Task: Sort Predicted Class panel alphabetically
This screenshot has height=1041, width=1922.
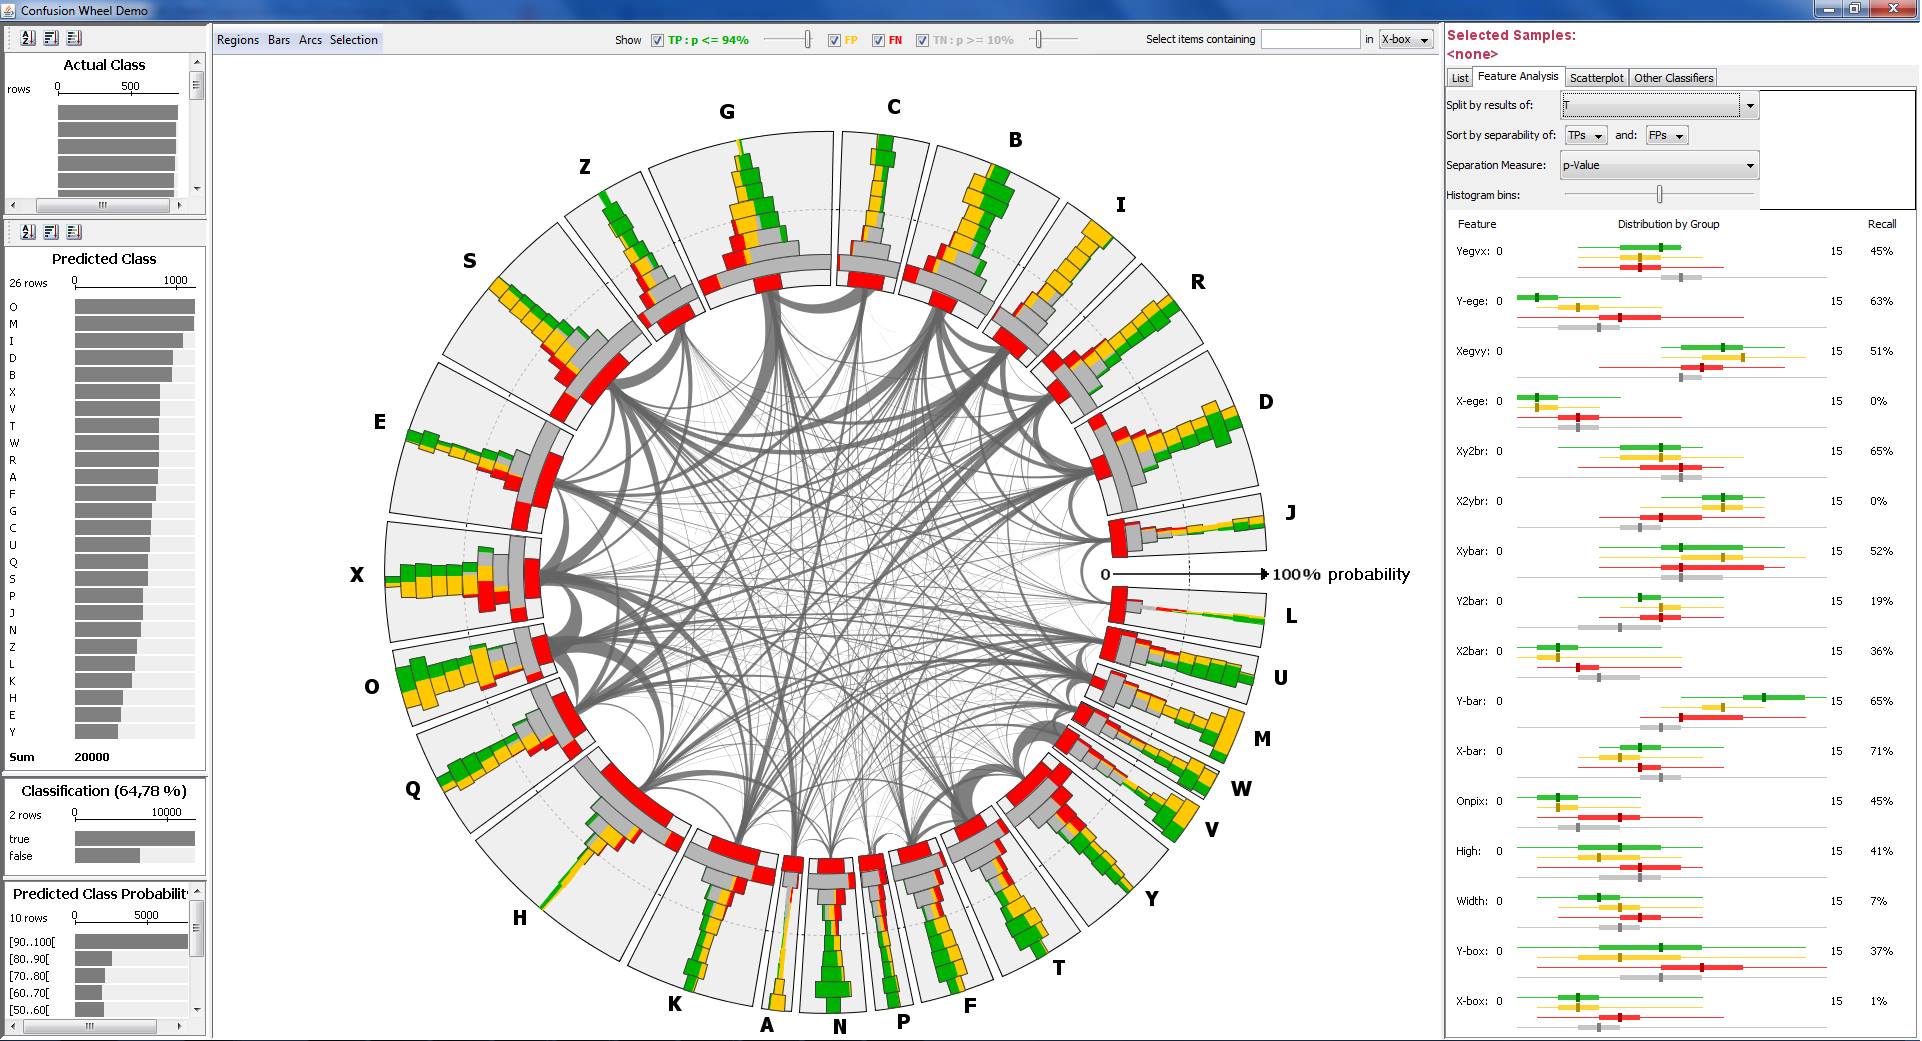Action: tap(28, 232)
